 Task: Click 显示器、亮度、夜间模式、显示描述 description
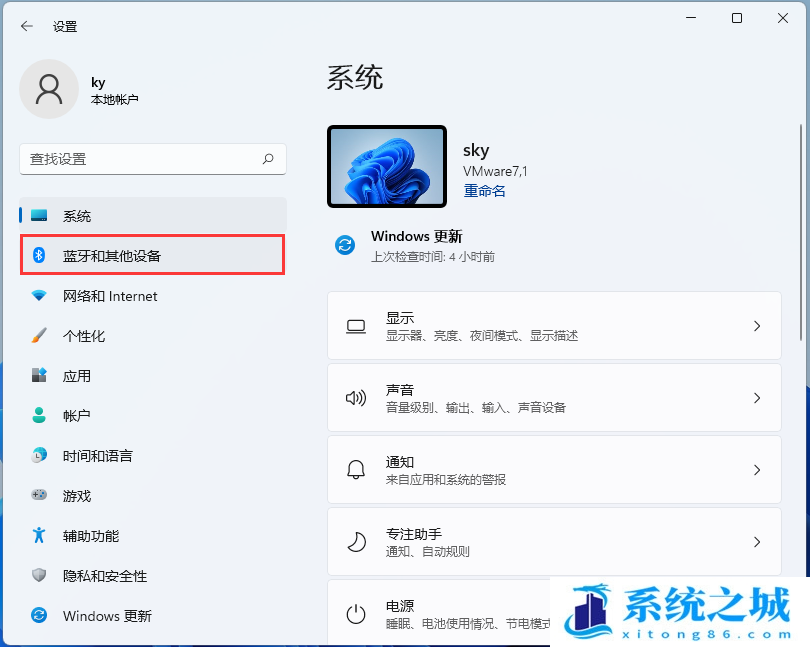[x=481, y=336]
